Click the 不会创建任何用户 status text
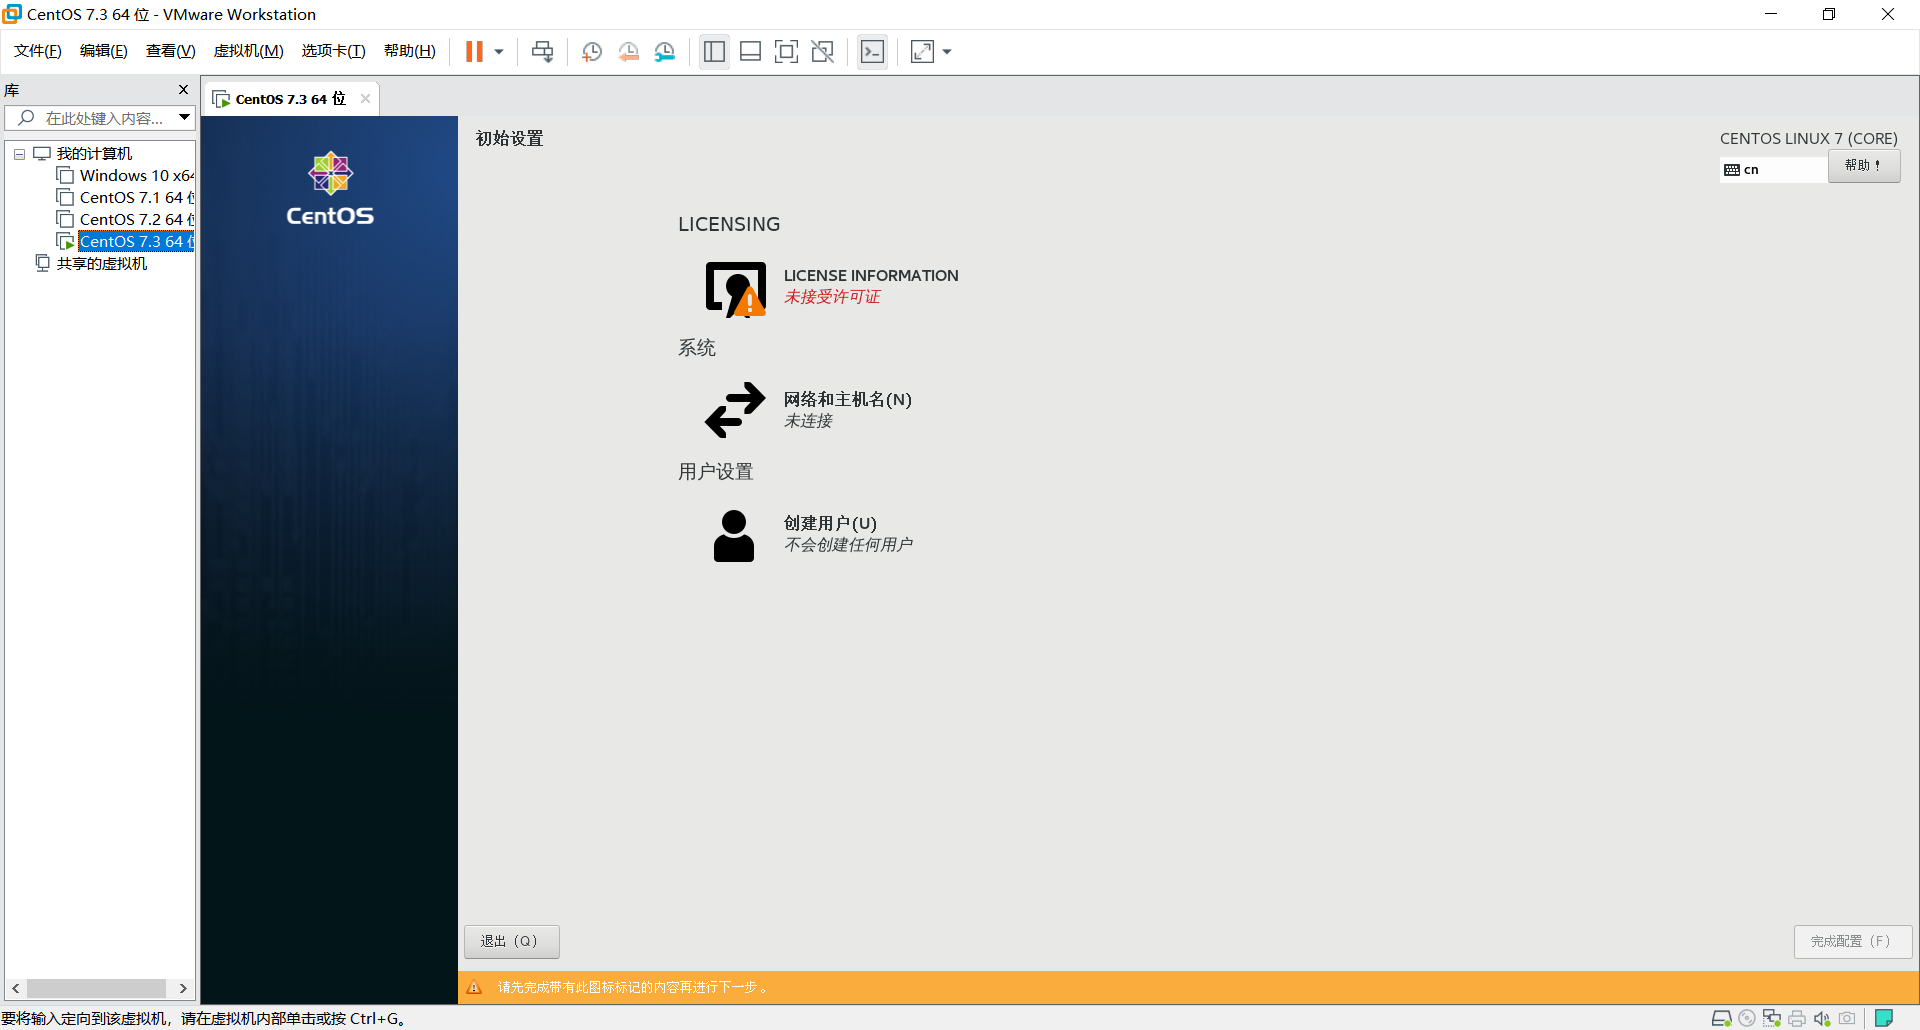The width and height of the screenshot is (1920, 1030). (x=848, y=545)
